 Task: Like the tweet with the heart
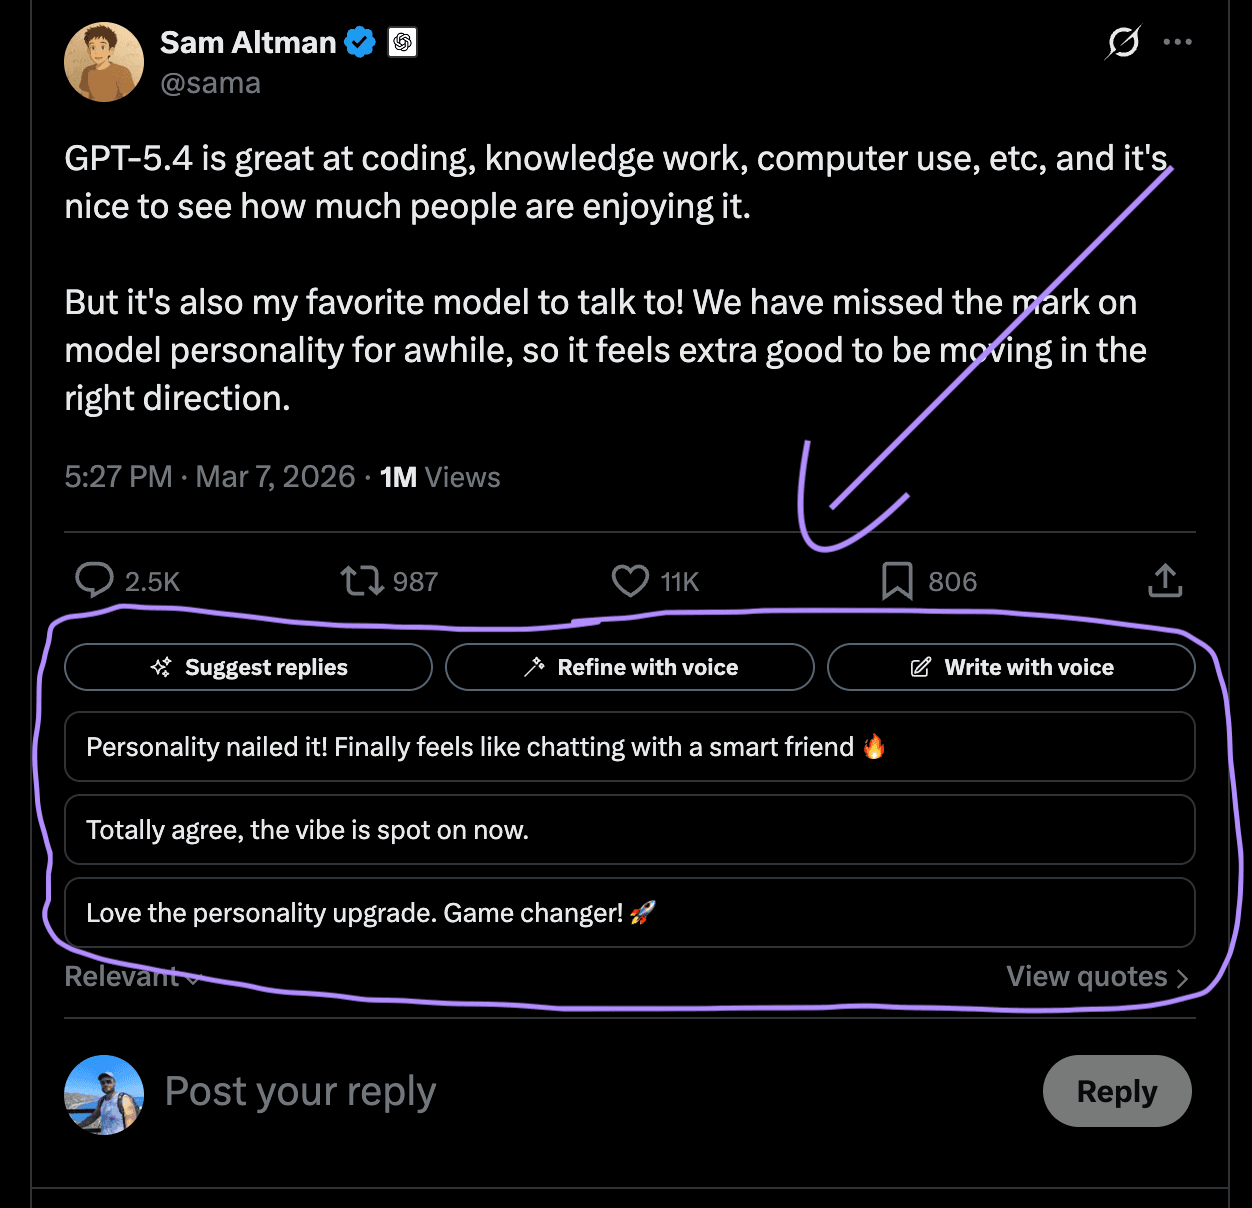point(631,580)
